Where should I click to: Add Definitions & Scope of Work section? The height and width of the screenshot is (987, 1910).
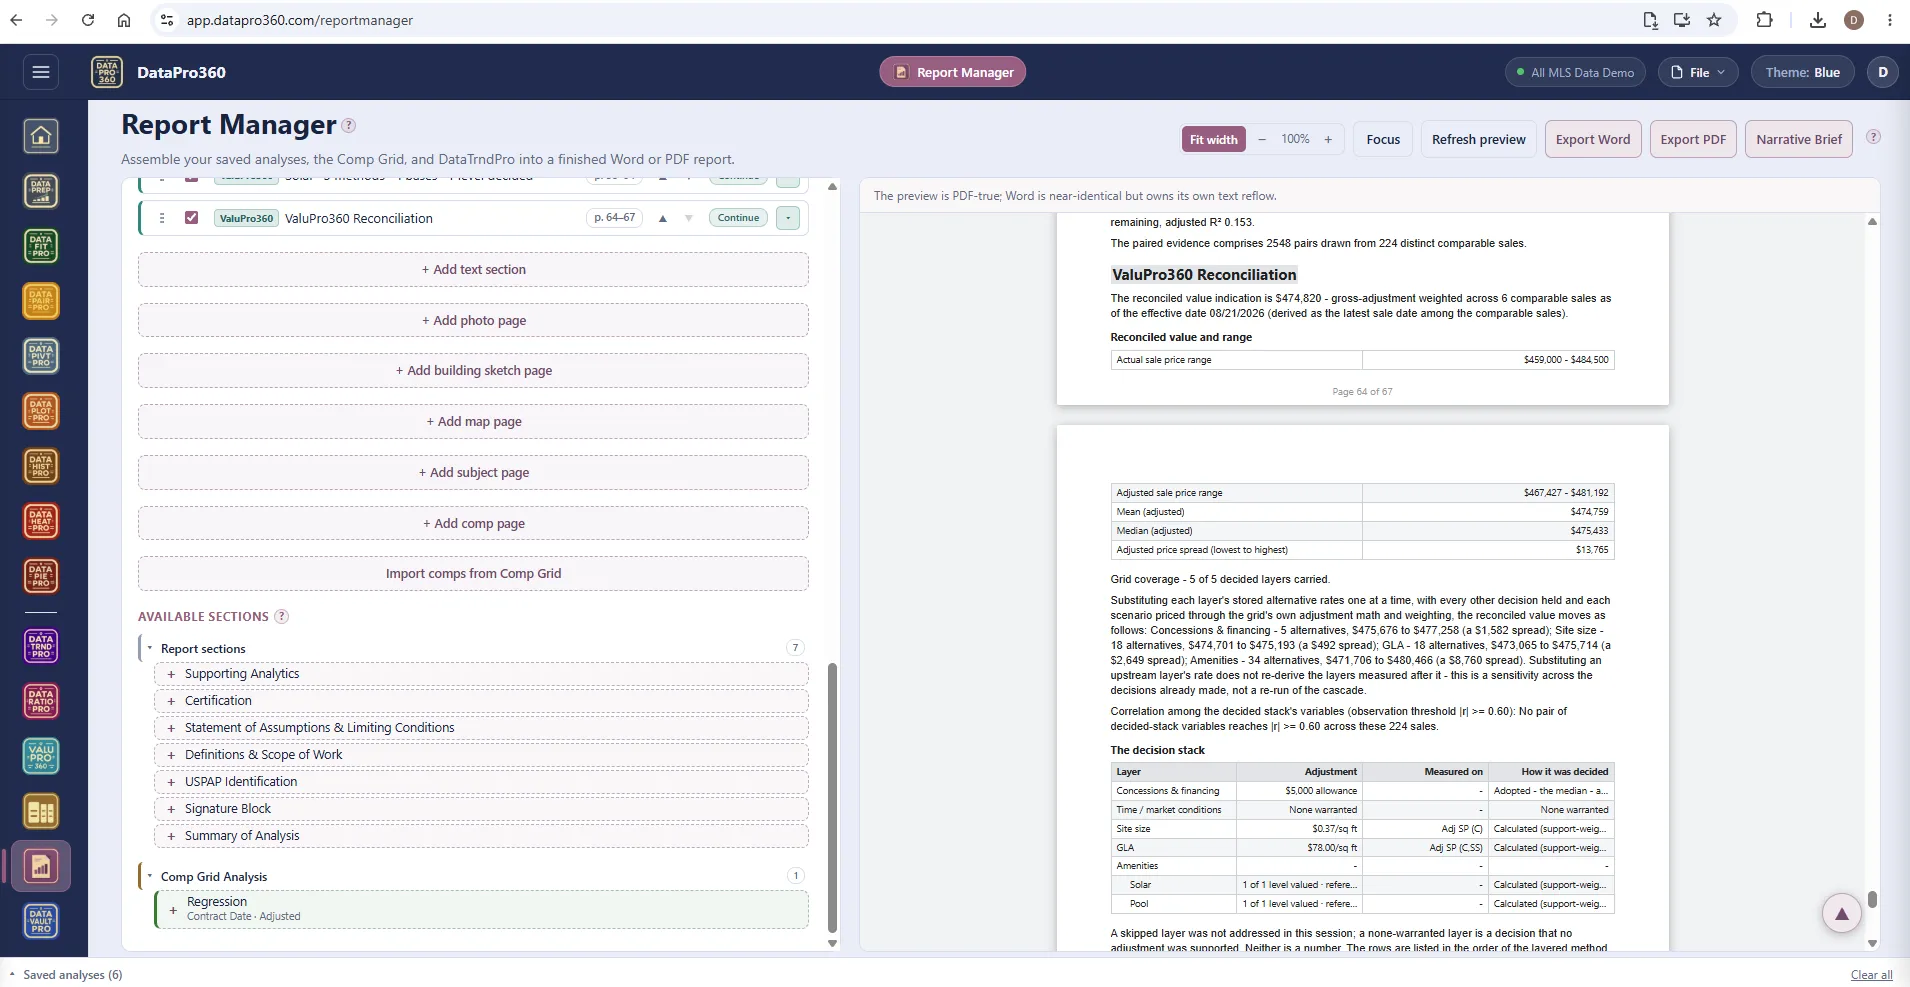(481, 755)
